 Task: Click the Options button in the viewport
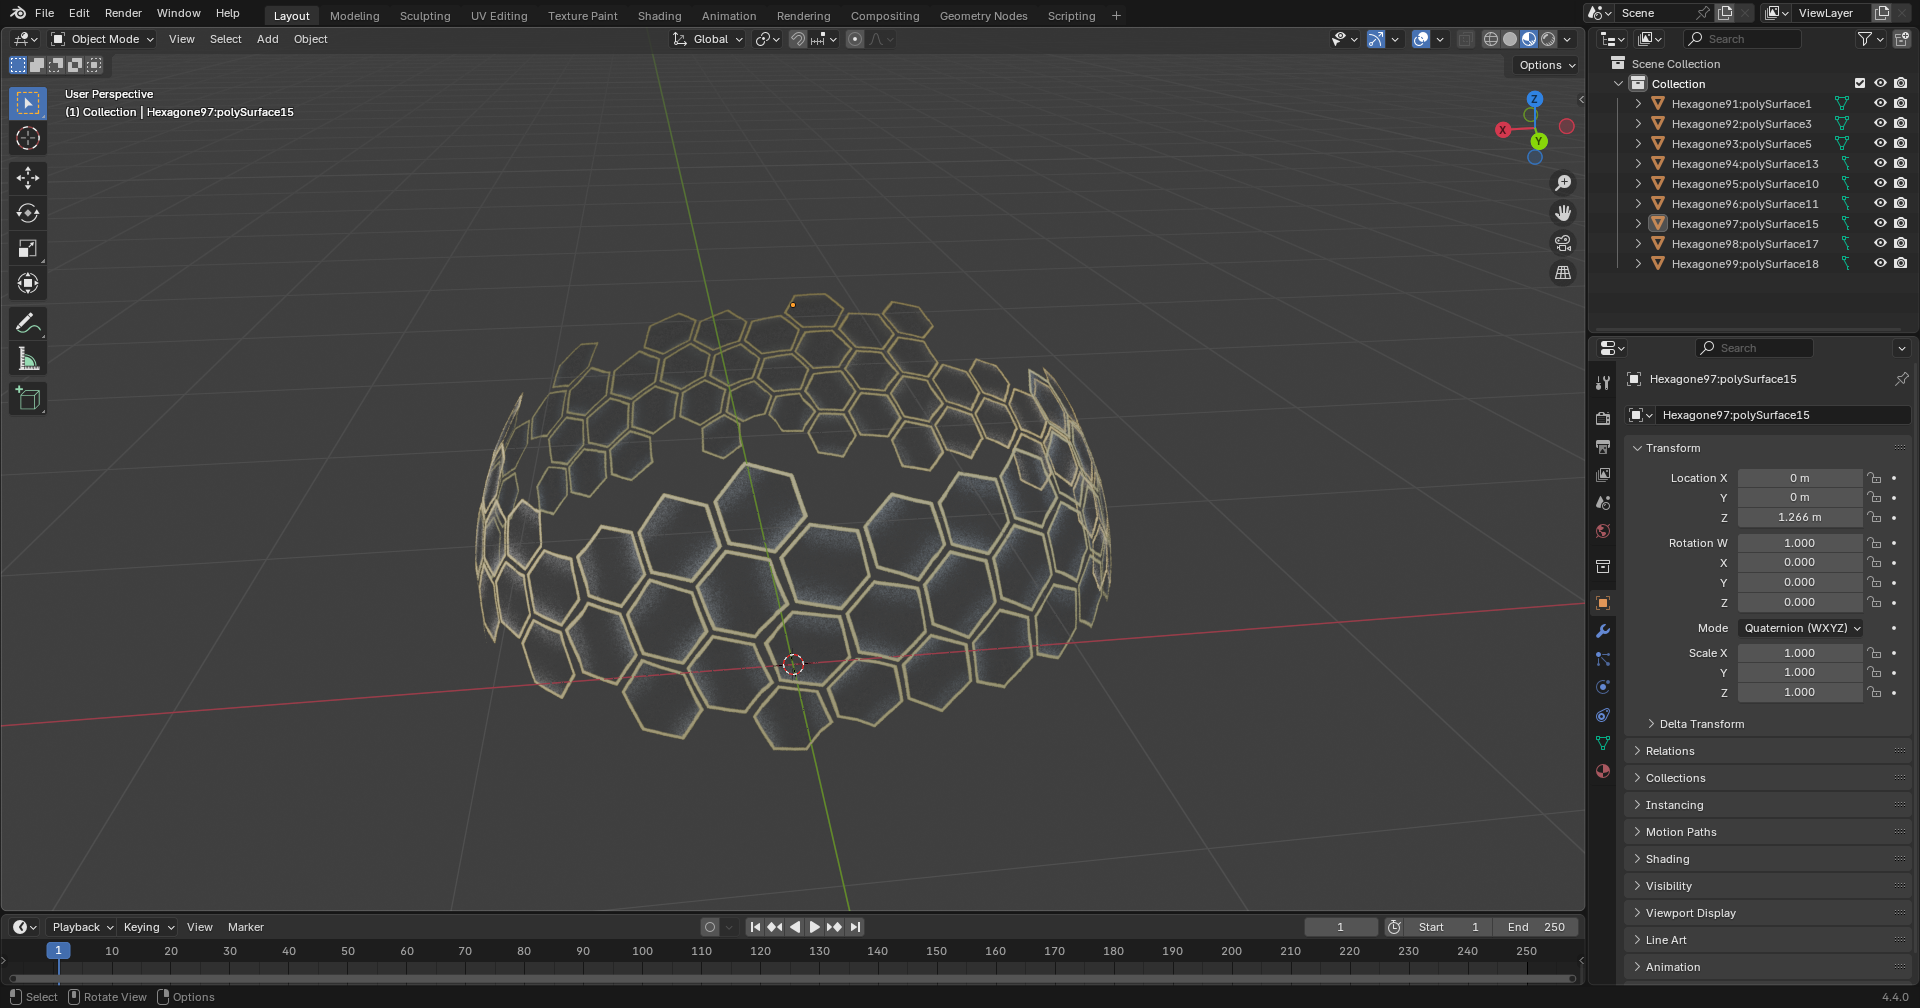coord(1546,65)
